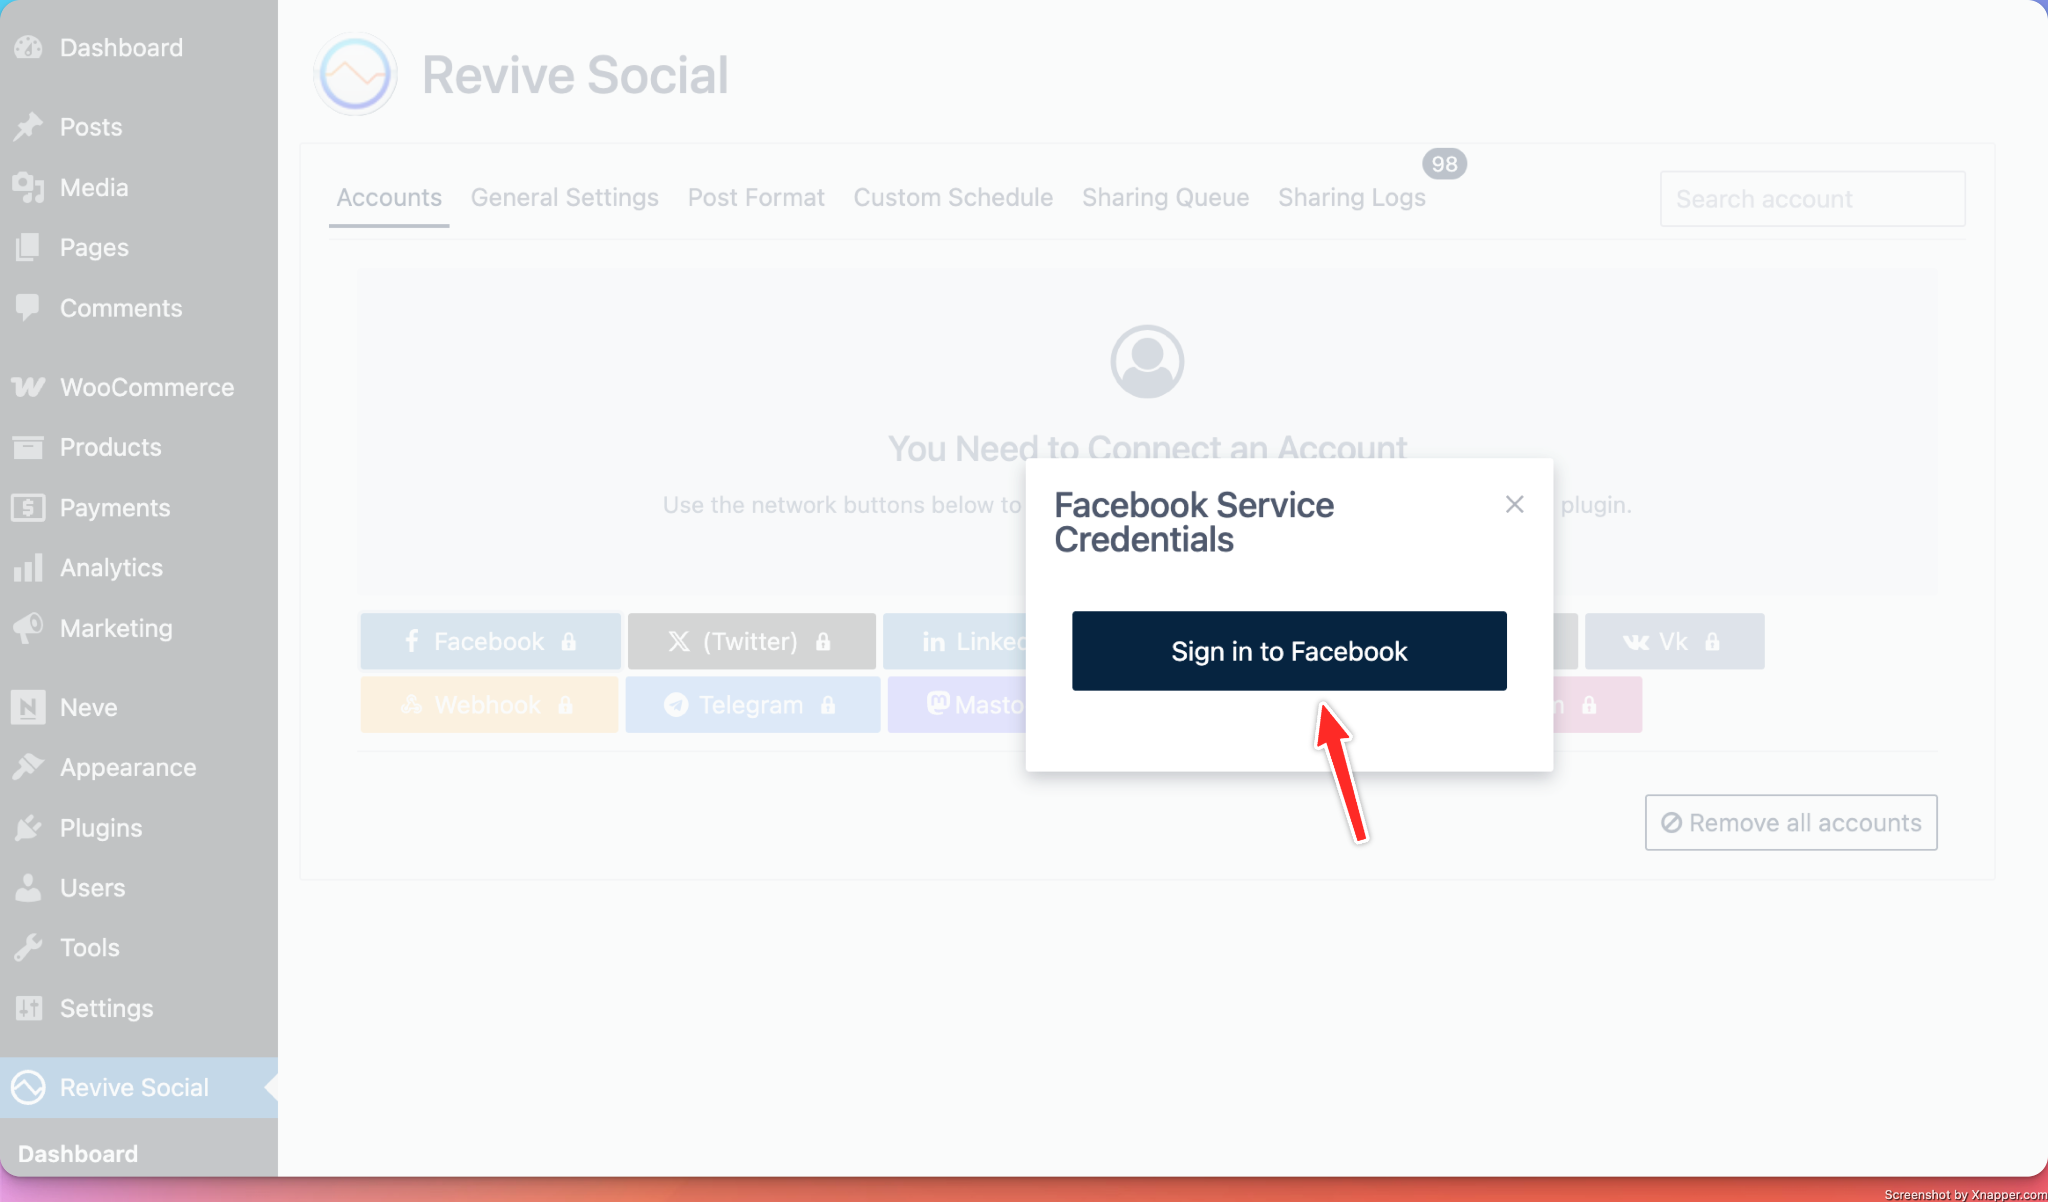Image resolution: width=2048 pixels, height=1202 pixels.
Task: Click the Posts pushpin icon
Action: (x=28, y=127)
